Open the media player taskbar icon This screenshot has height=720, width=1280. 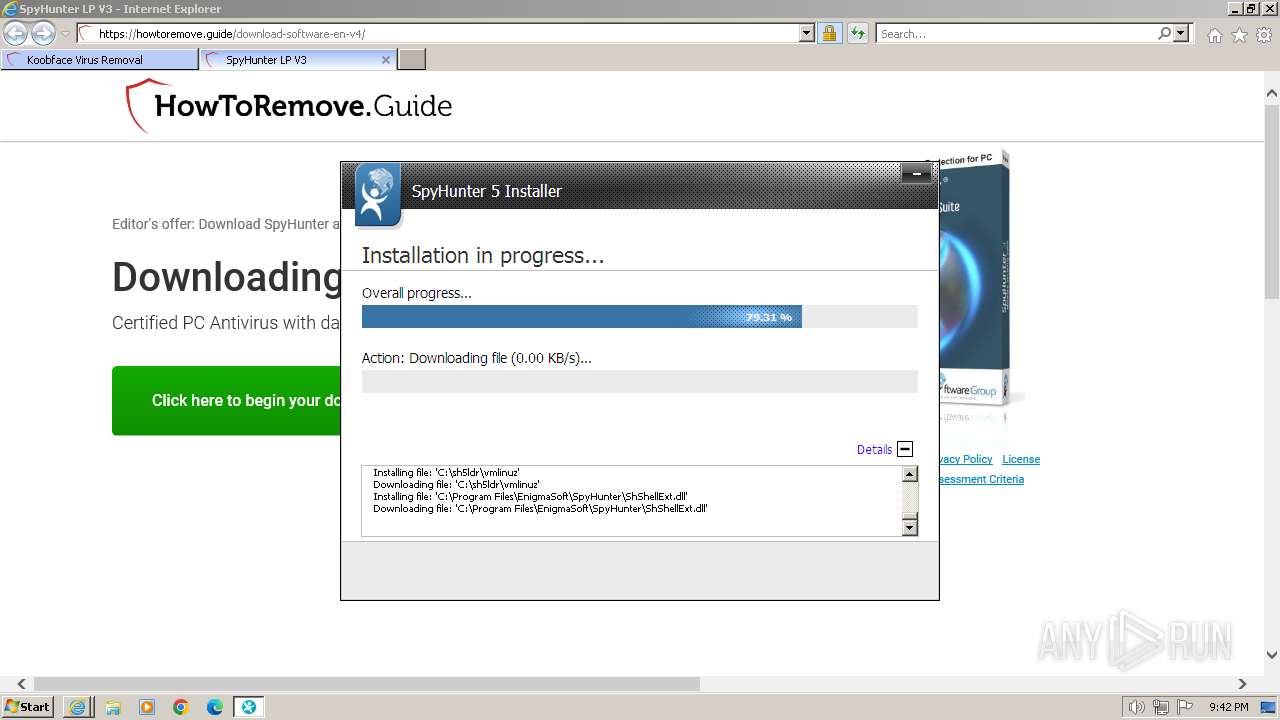[147, 707]
